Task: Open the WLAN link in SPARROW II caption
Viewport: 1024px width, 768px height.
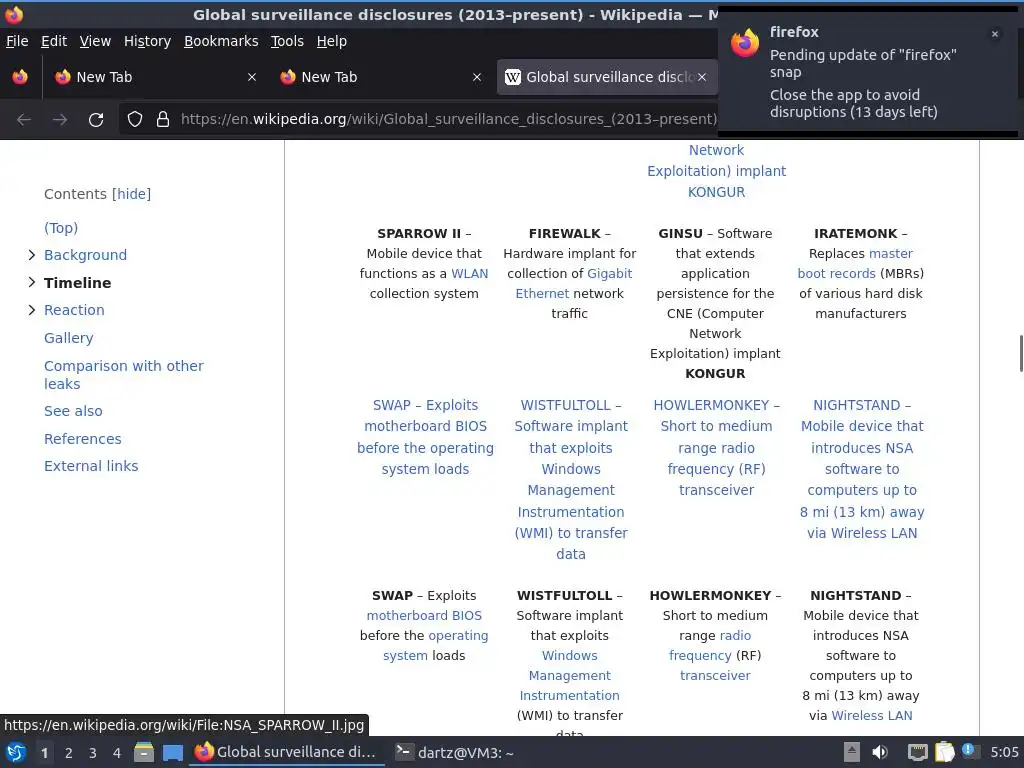Action: 470,274
